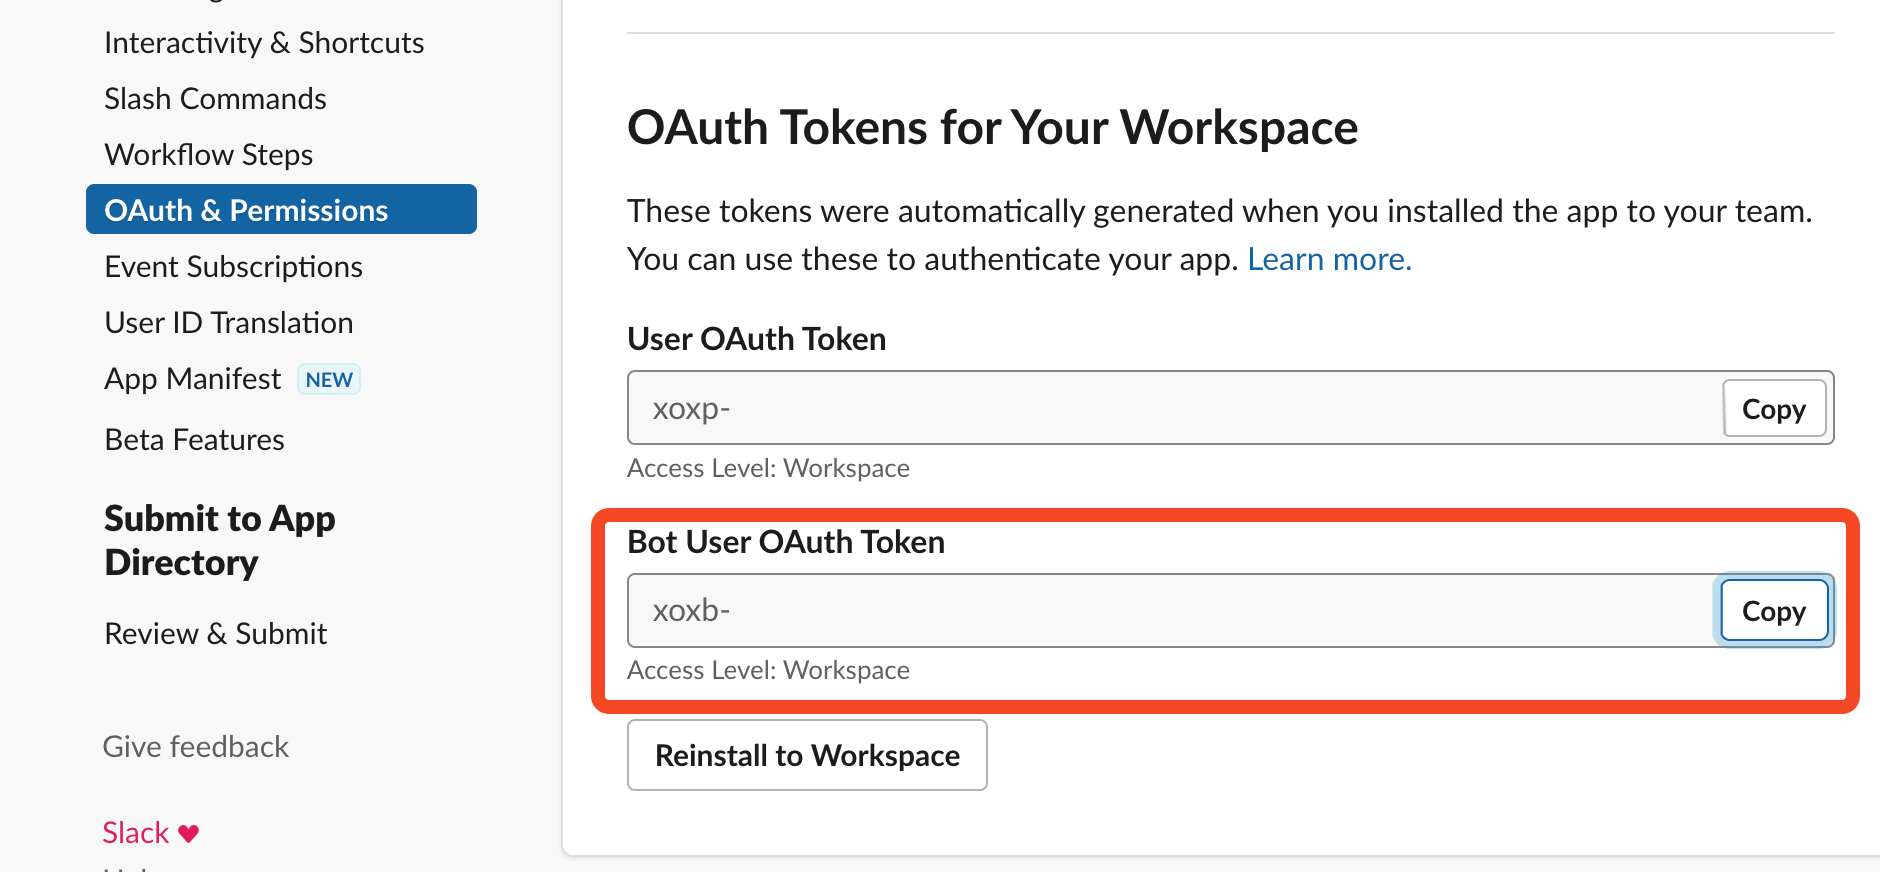Click the xoxp- user token field
Image resolution: width=1880 pixels, height=872 pixels.
click(x=1170, y=409)
